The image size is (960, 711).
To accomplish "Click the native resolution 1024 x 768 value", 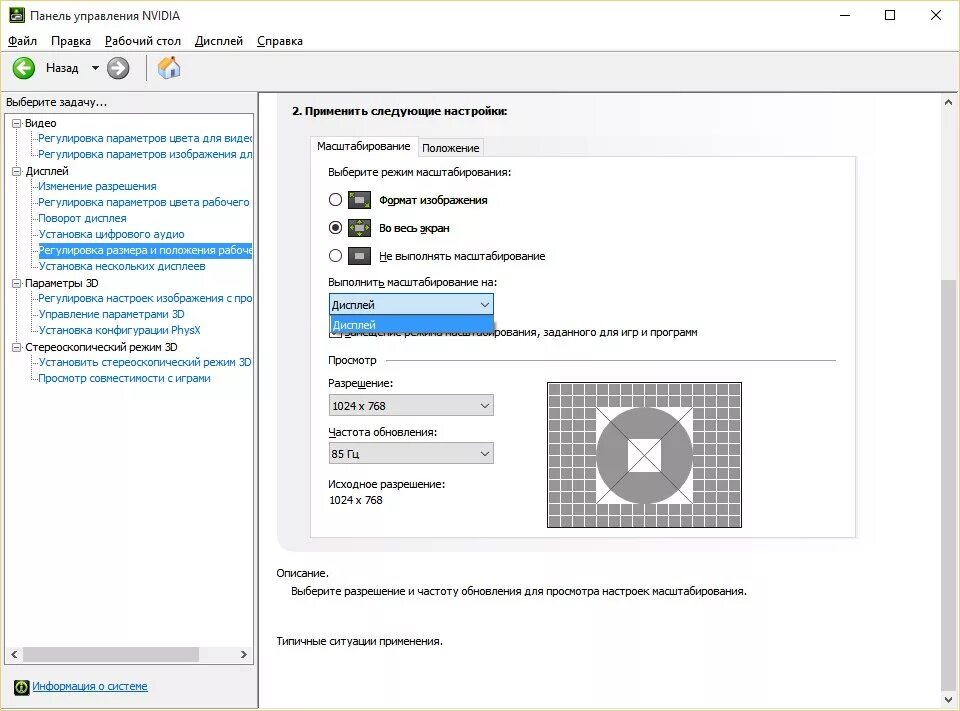I will (356, 500).
